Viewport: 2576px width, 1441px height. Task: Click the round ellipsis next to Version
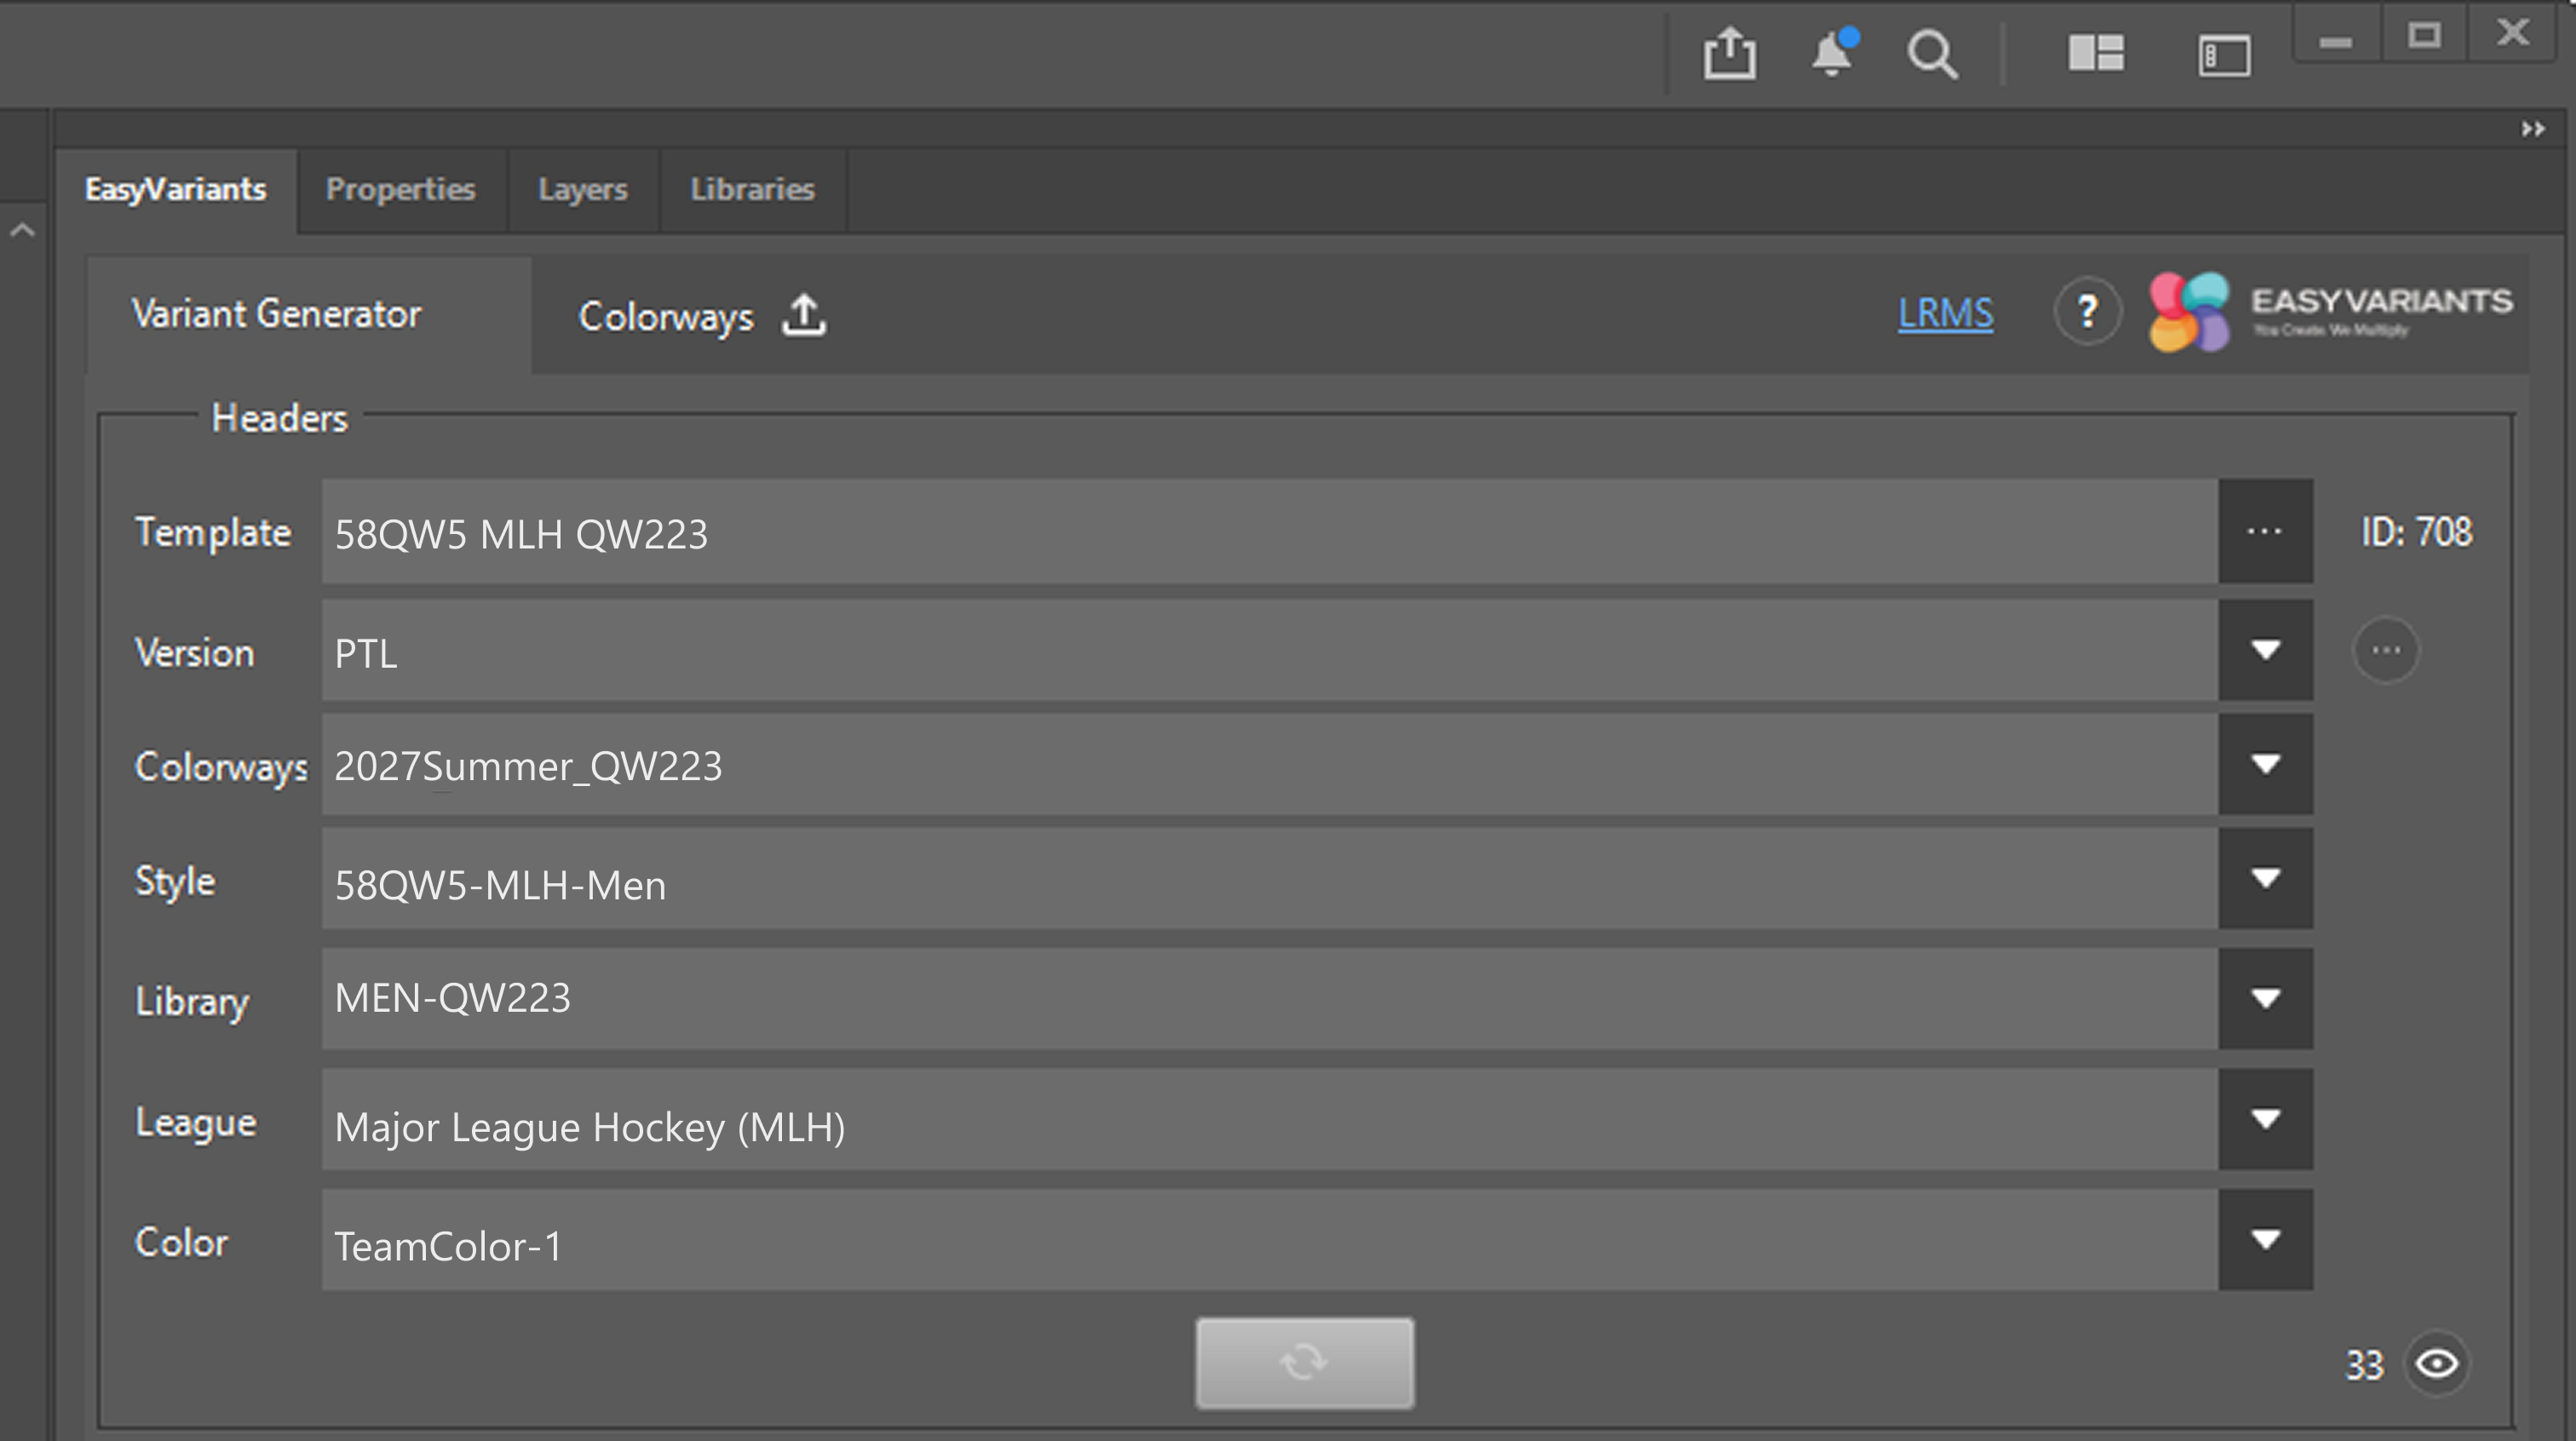click(x=2386, y=650)
